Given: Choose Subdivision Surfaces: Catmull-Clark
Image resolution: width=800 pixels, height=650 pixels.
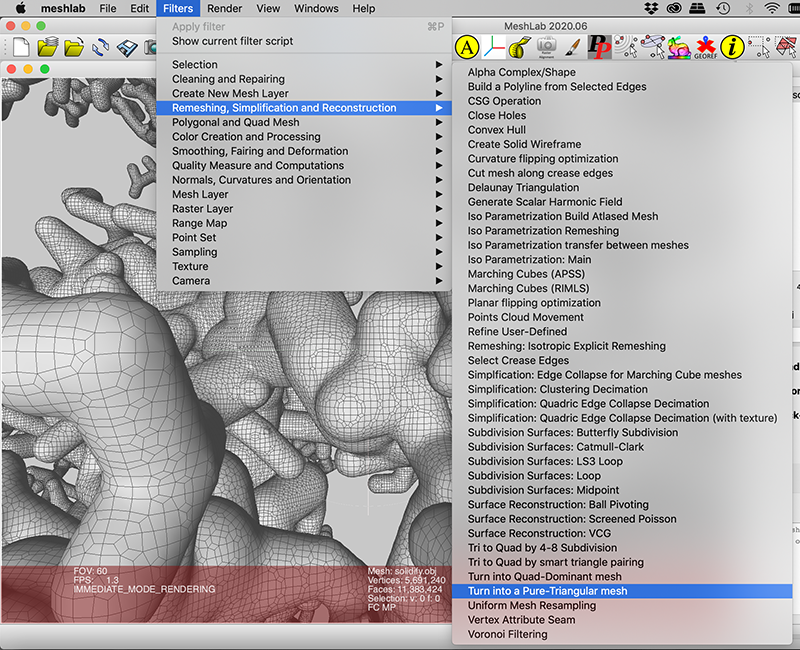Looking at the screenshot, I should click(622, 447).
